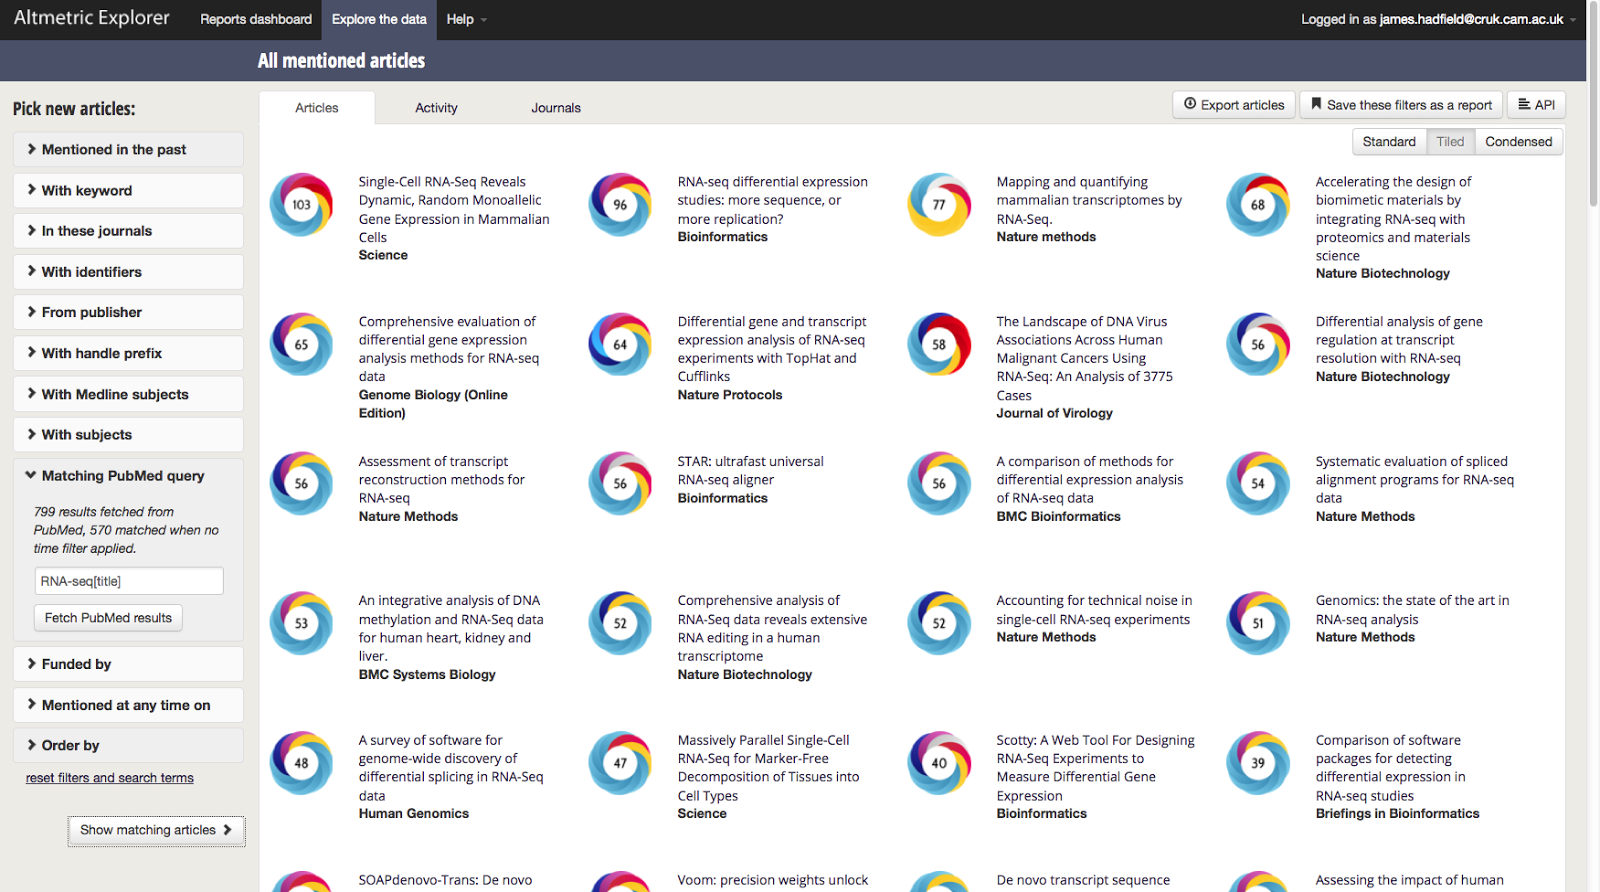This screenshot has height=892, width=1600.
Task: Click the Altmetric donut scored 48
Action: click(301, 763)
